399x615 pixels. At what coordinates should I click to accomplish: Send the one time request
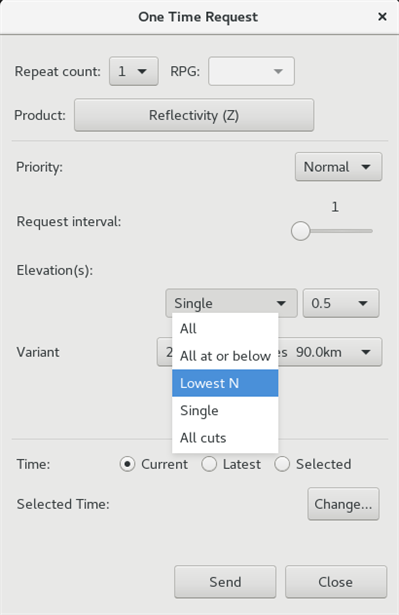(x=225, y=582)
